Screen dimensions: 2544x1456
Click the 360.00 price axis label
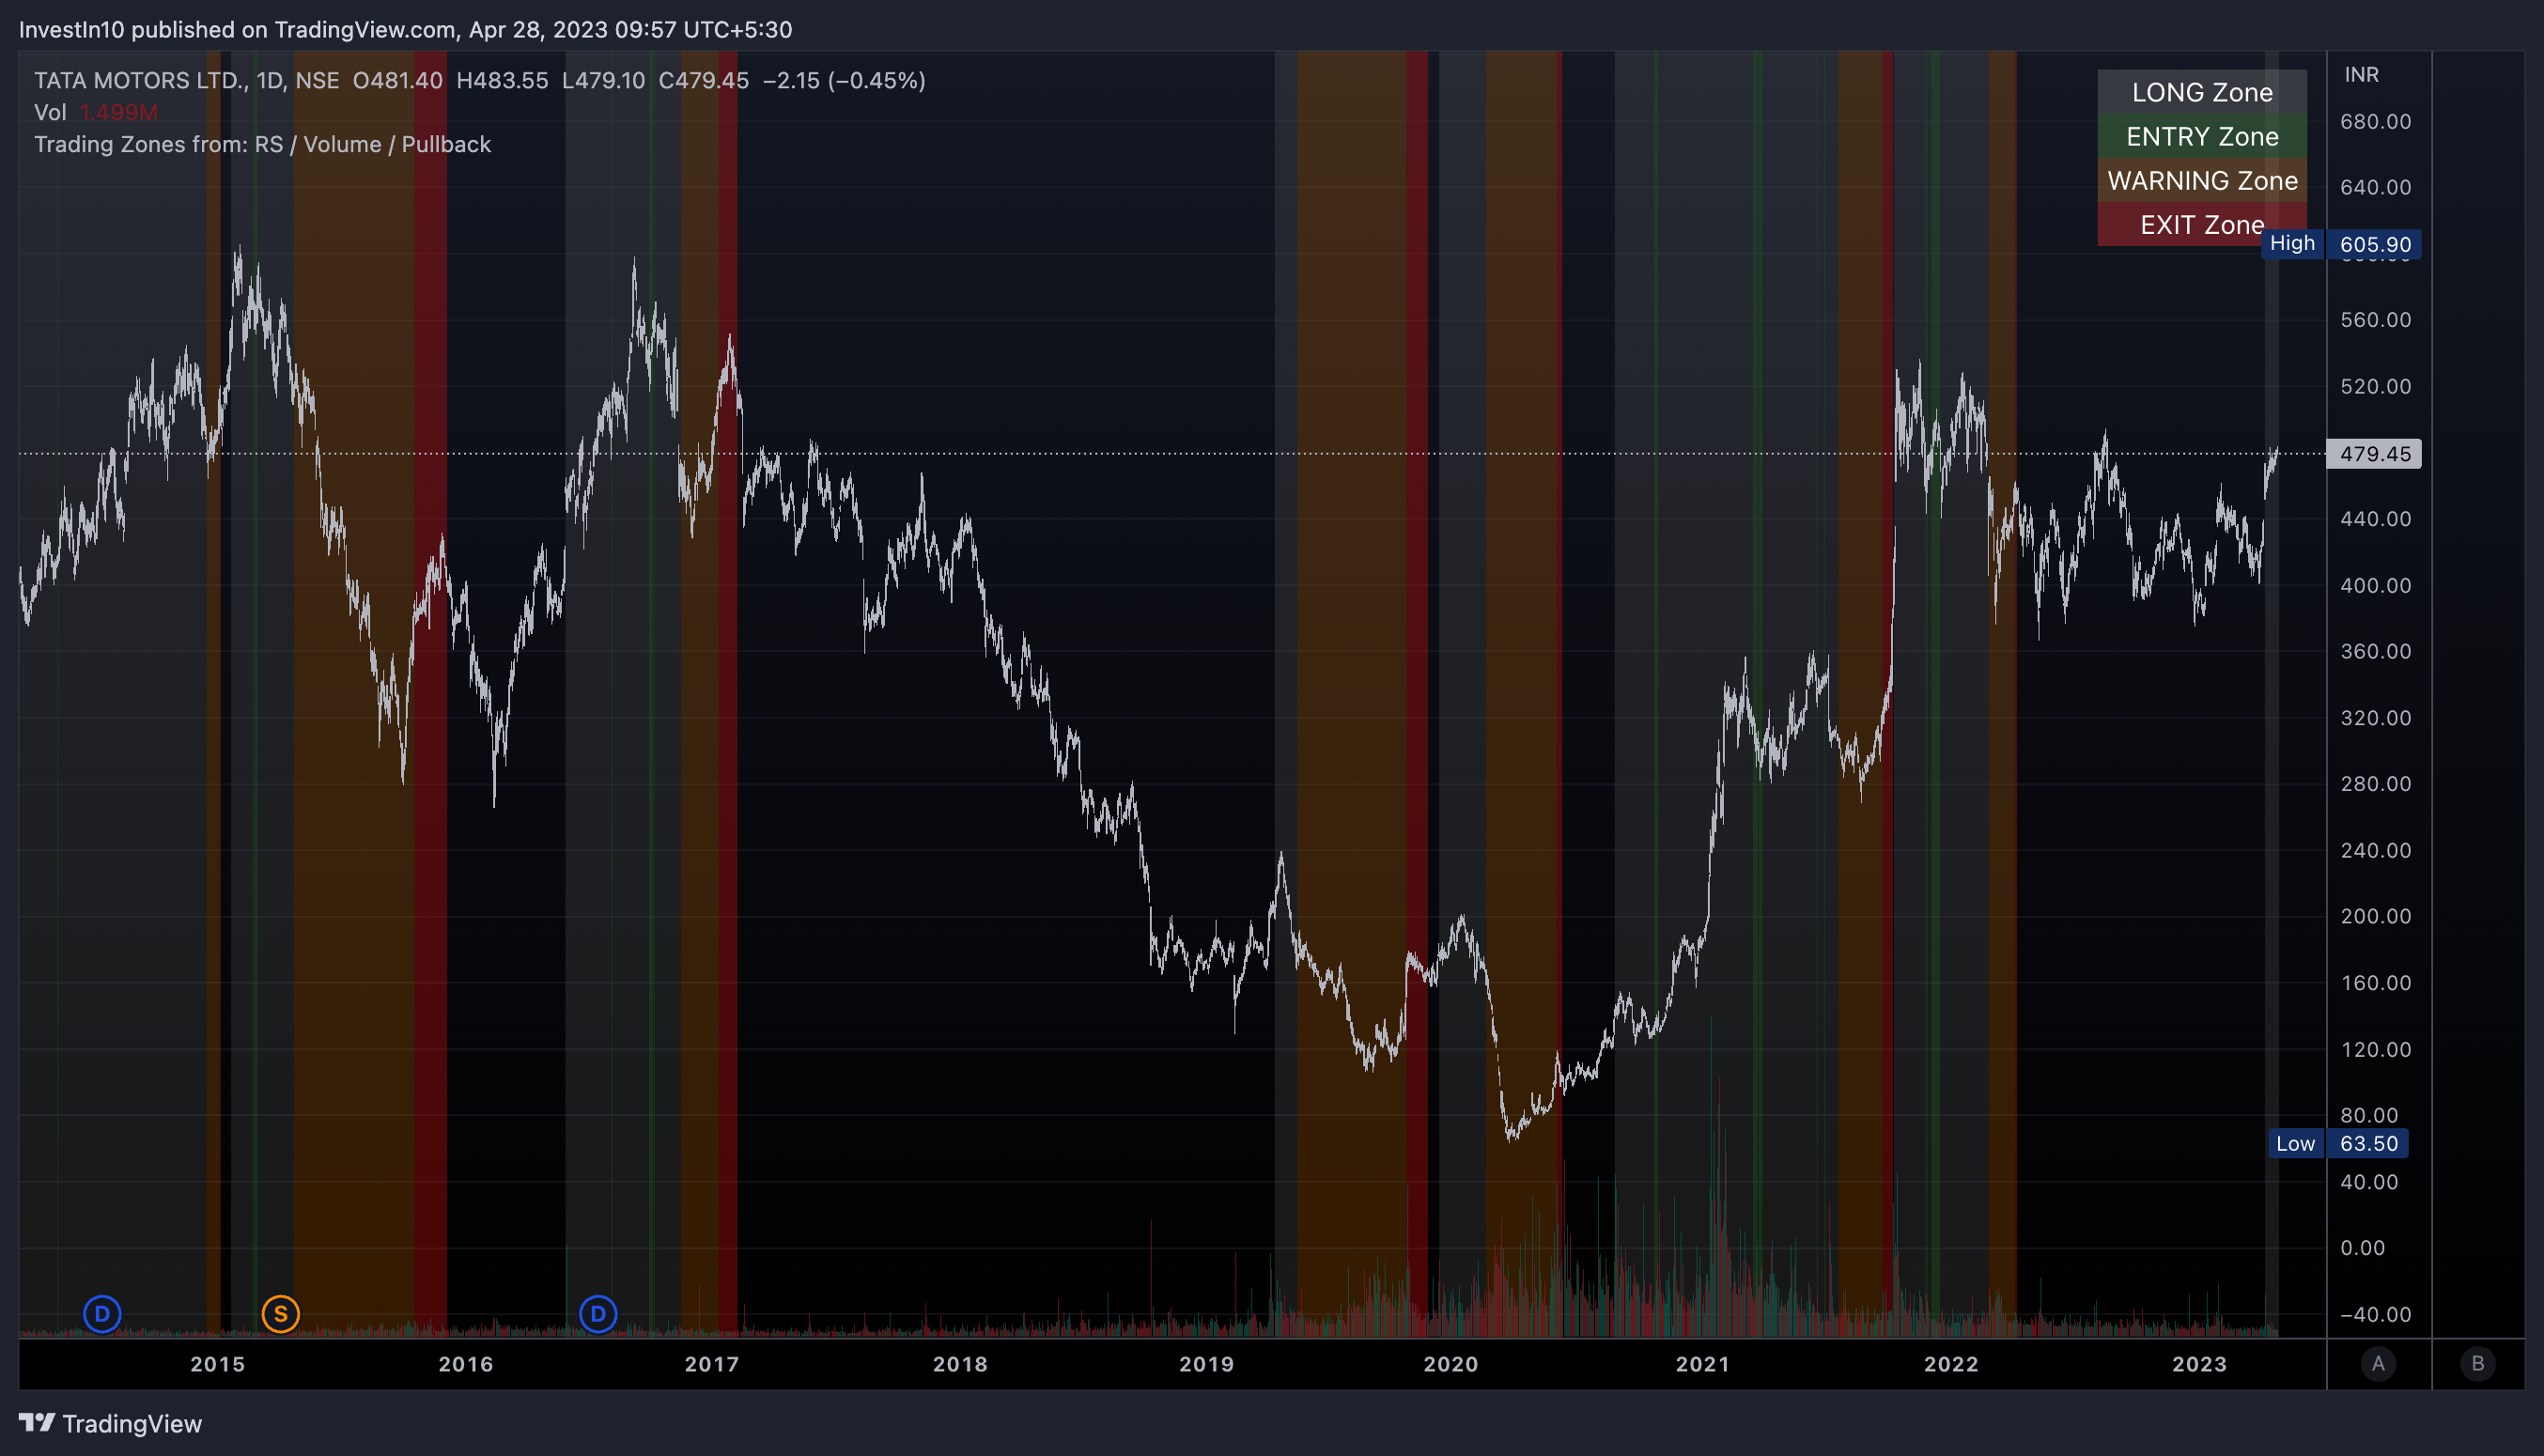(2375, 651)
